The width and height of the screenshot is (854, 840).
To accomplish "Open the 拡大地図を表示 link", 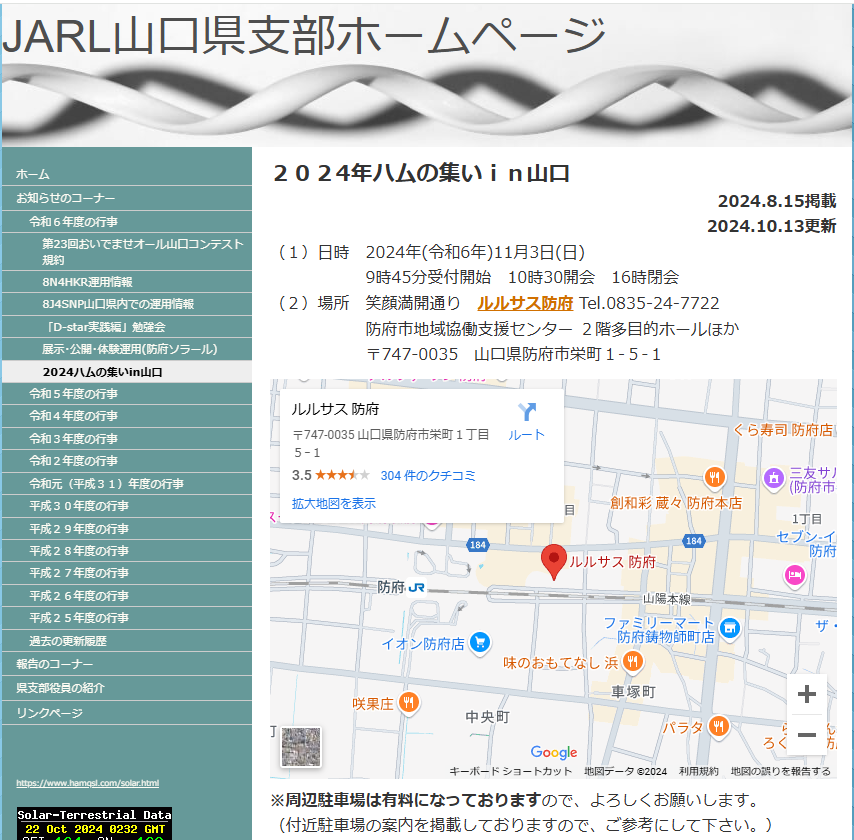I will pos(334,503).
